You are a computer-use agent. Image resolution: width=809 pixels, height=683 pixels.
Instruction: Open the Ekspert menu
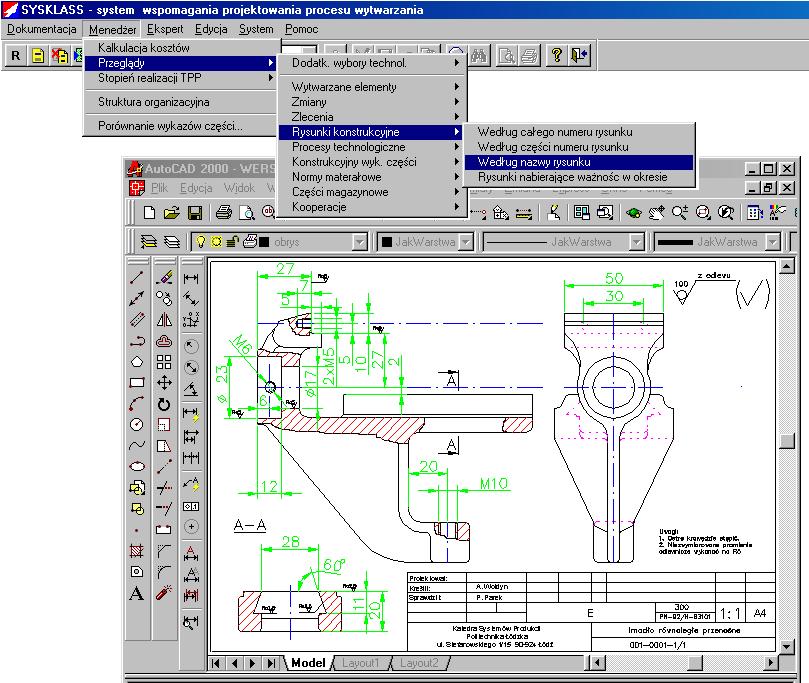tap(165, 29)
